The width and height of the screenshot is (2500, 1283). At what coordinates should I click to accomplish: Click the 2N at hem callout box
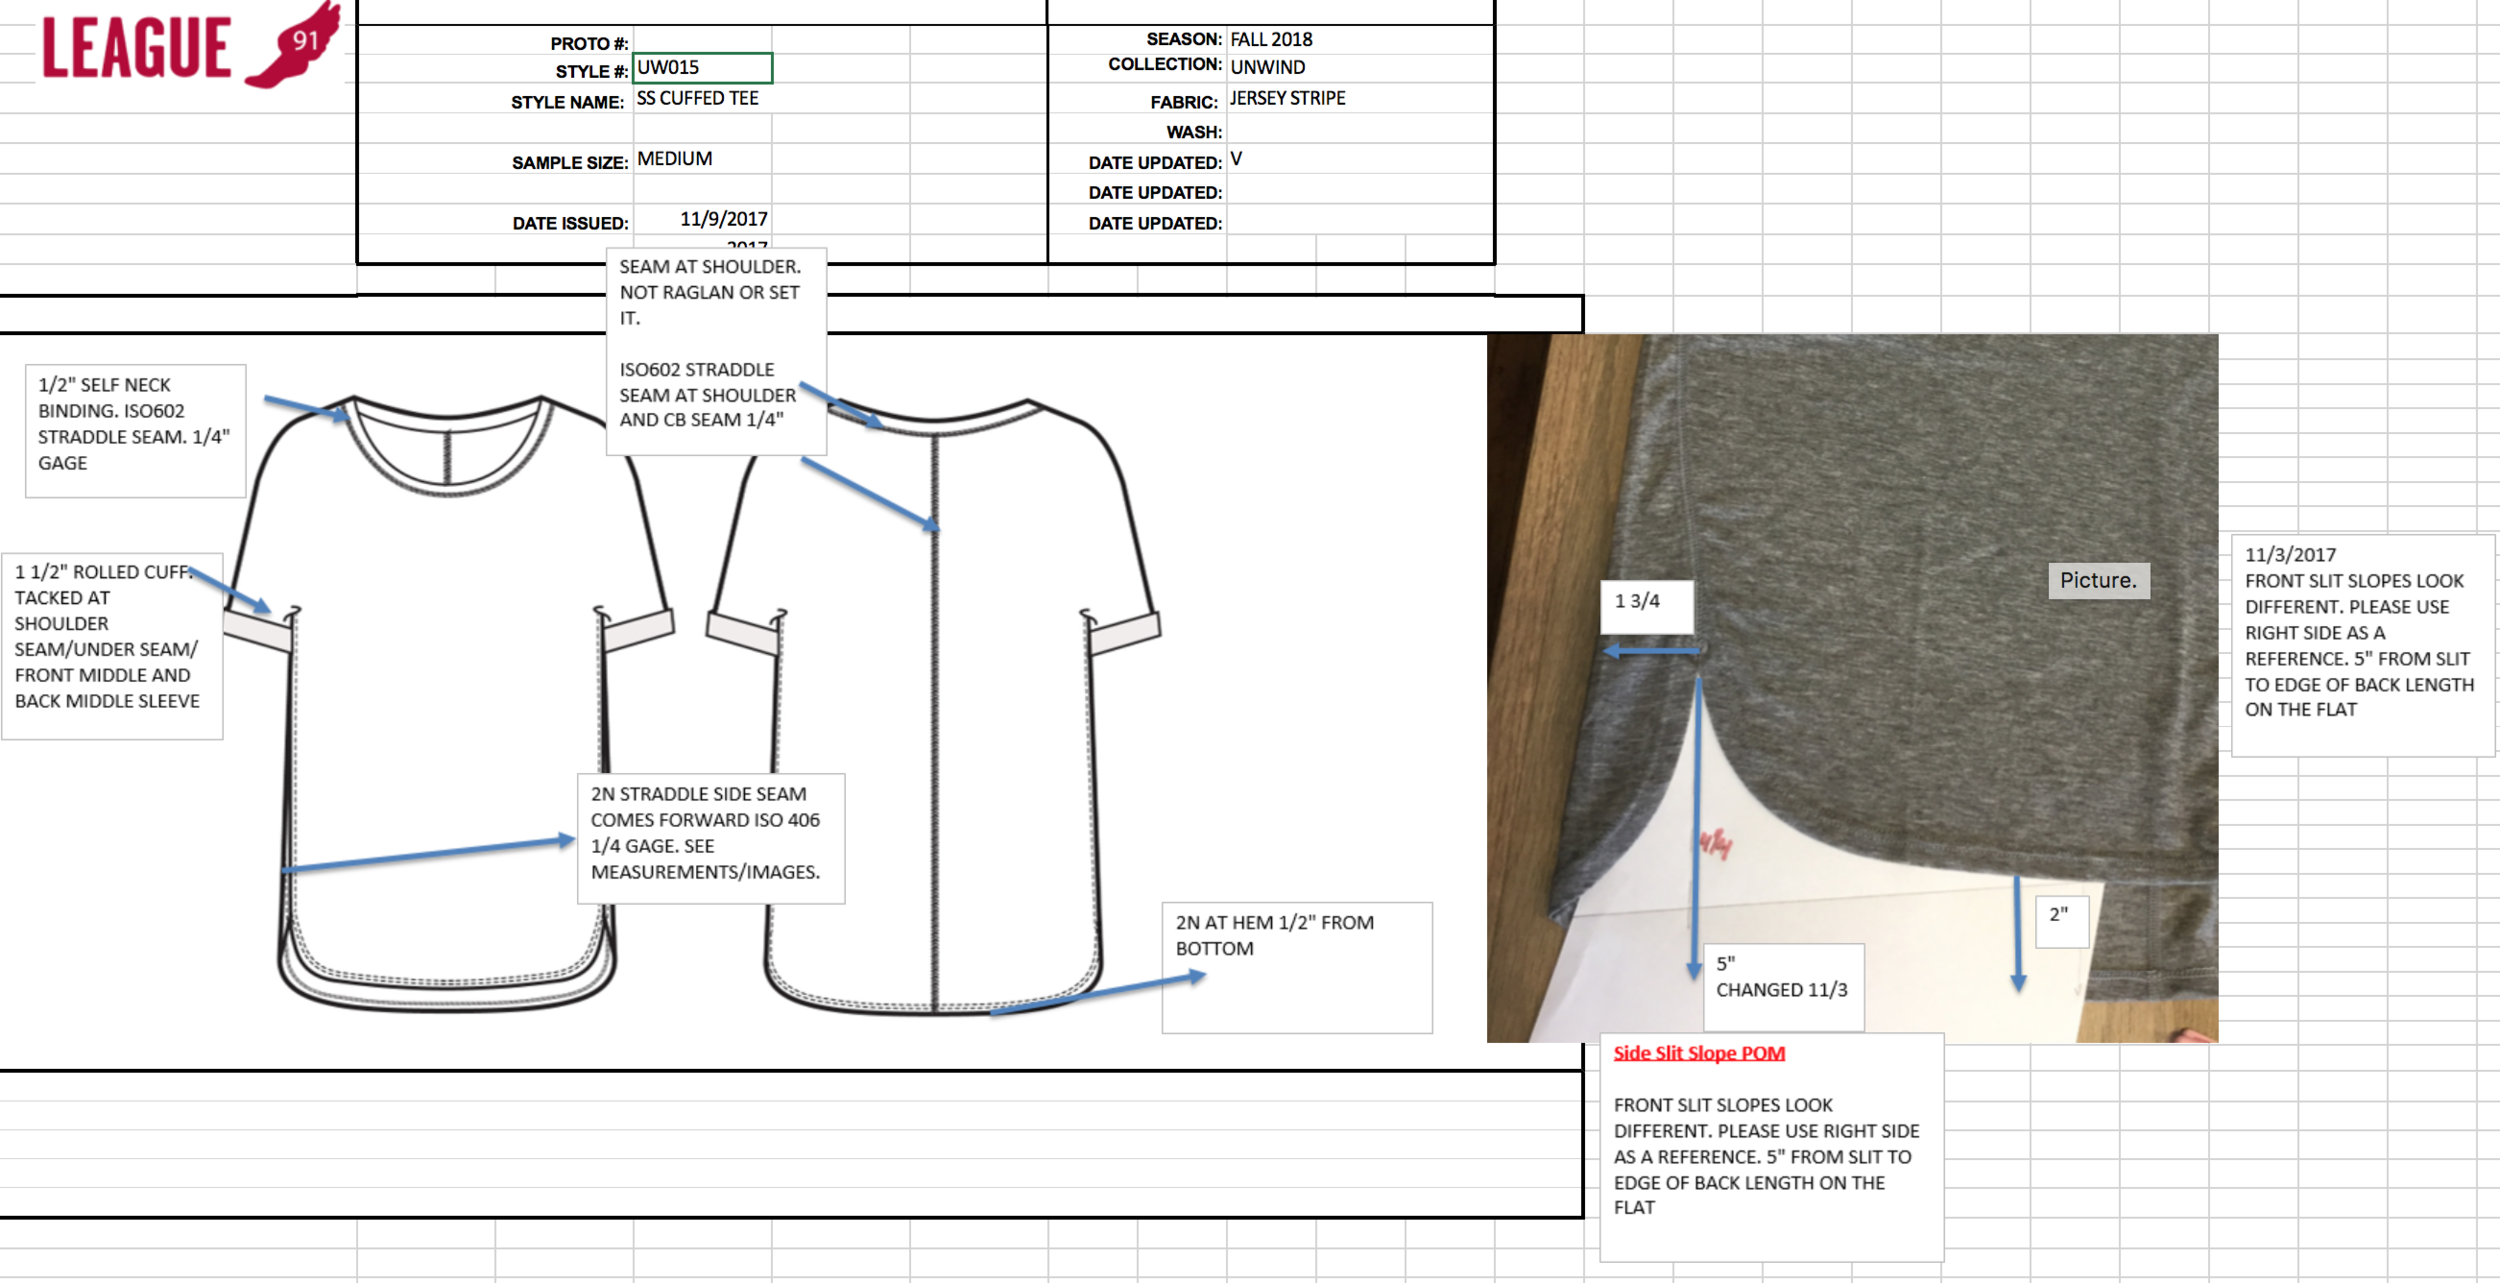coord(1296,966)
